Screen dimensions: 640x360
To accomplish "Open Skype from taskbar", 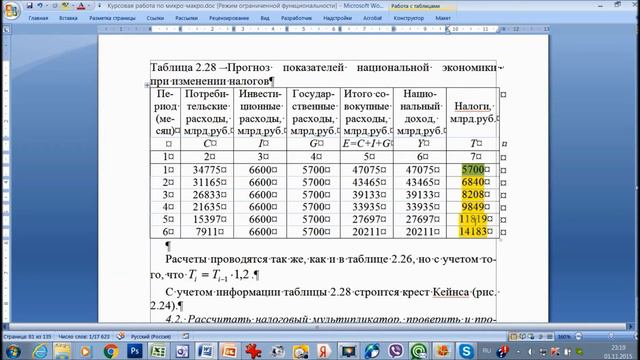I will 466,351.
